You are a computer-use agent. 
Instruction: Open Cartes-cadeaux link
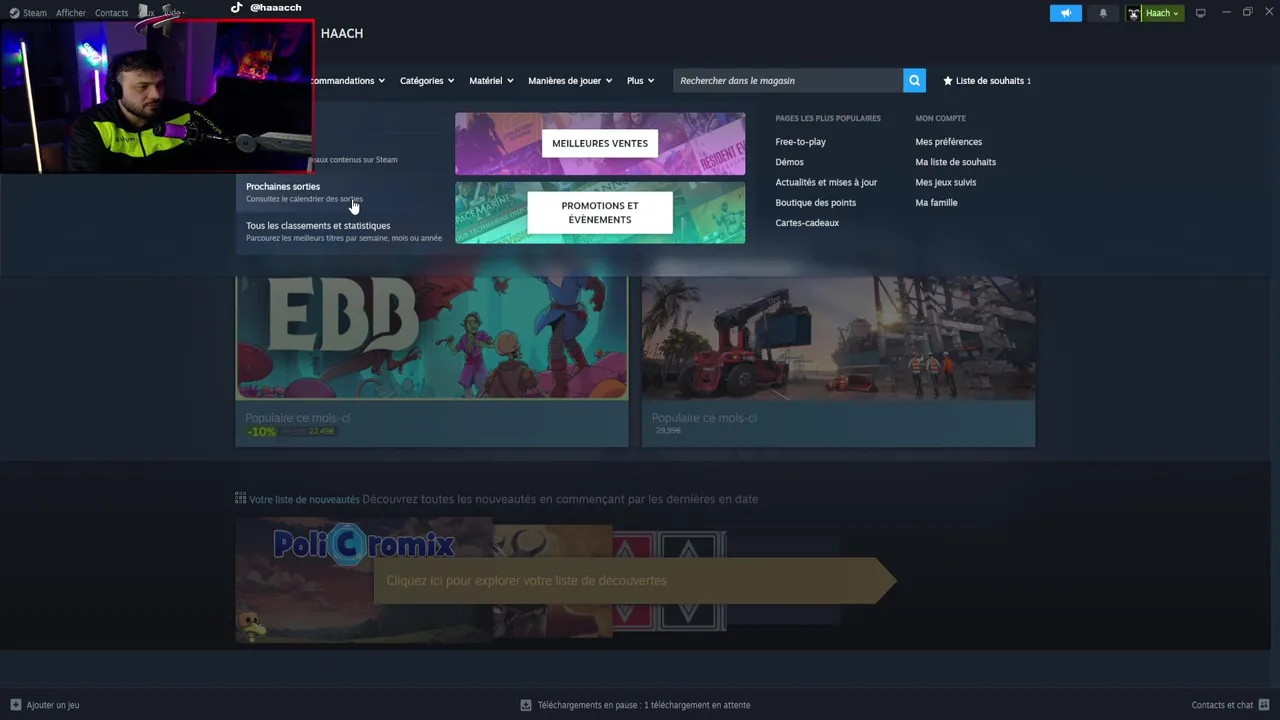(x=807, y=223)
